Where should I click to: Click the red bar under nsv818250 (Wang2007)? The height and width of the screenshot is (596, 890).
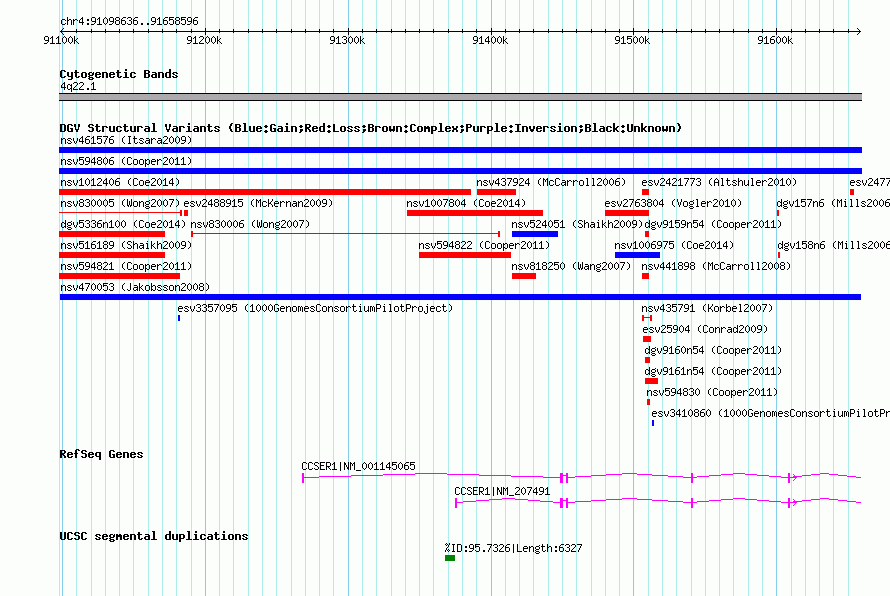point(524,276)
